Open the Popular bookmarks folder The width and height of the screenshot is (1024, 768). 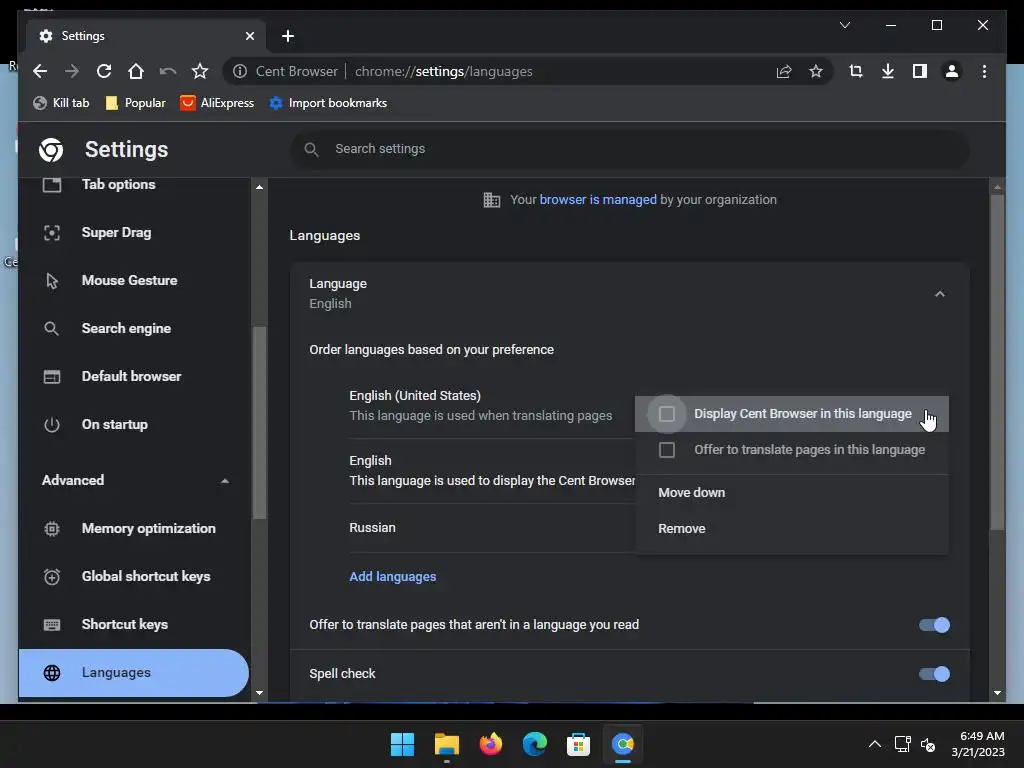135,103
